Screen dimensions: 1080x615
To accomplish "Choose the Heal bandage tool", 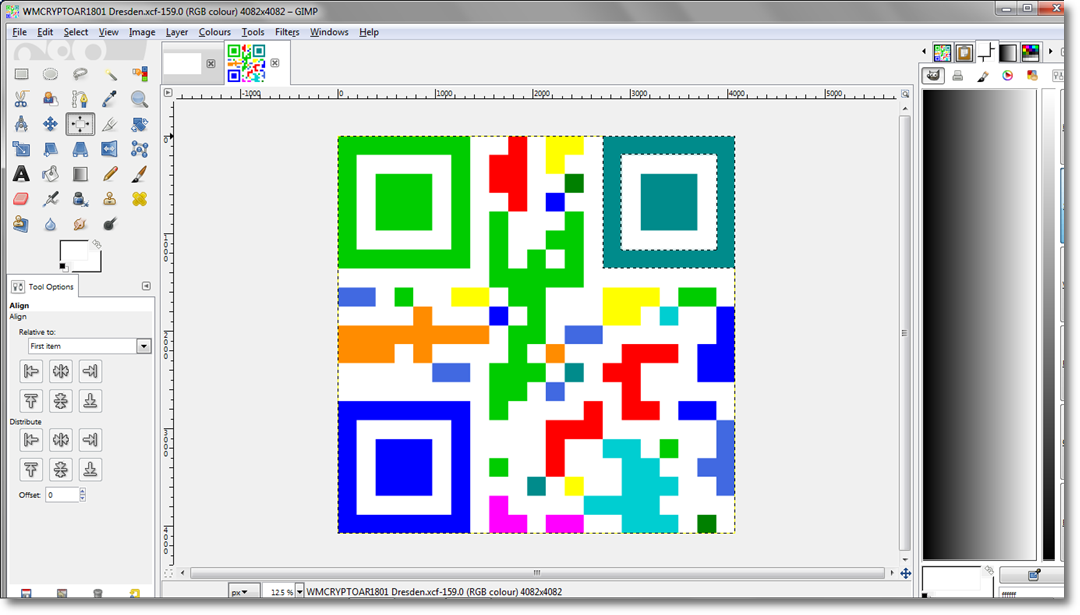I will coord(139,199).
